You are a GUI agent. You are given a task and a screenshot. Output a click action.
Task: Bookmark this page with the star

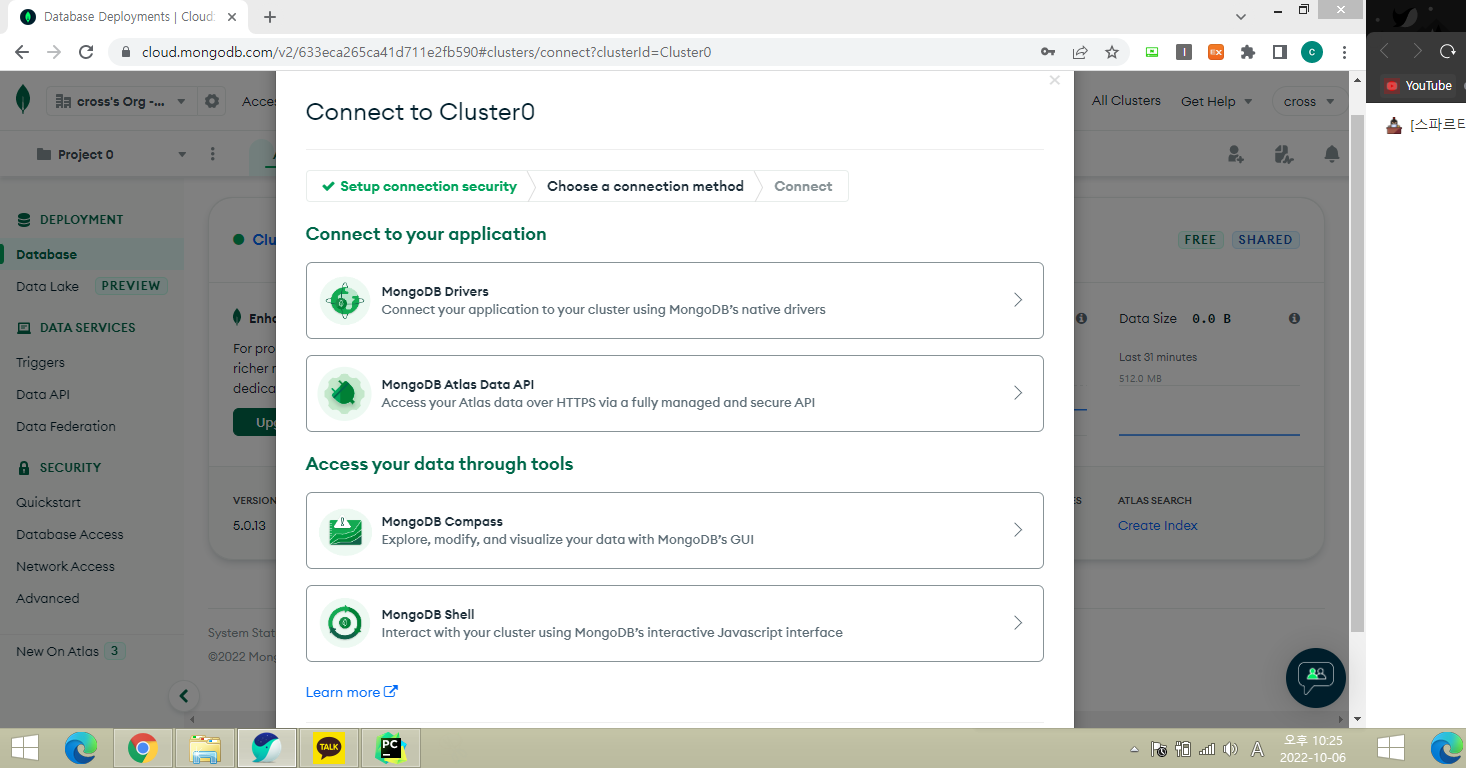point(1112,52)
